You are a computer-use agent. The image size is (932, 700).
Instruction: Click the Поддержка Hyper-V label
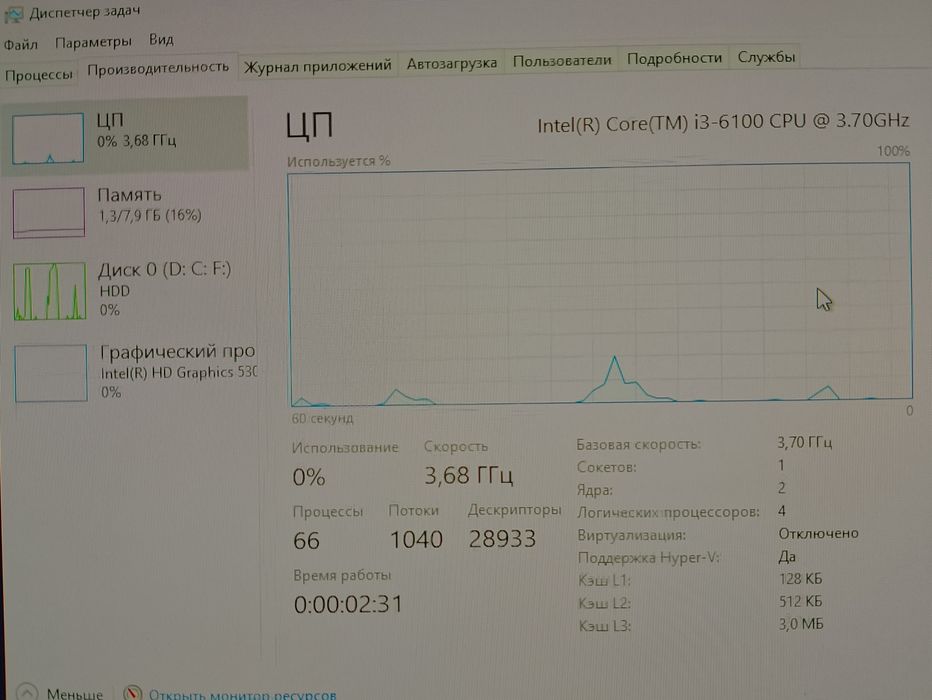tap(648, 558)
